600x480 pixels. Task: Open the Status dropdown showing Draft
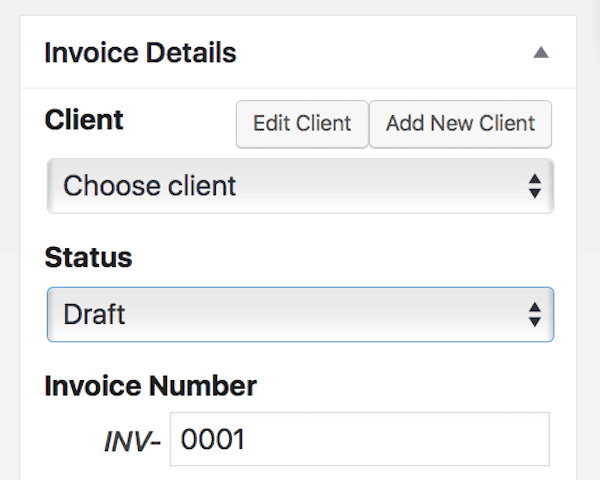coord(300,314)
